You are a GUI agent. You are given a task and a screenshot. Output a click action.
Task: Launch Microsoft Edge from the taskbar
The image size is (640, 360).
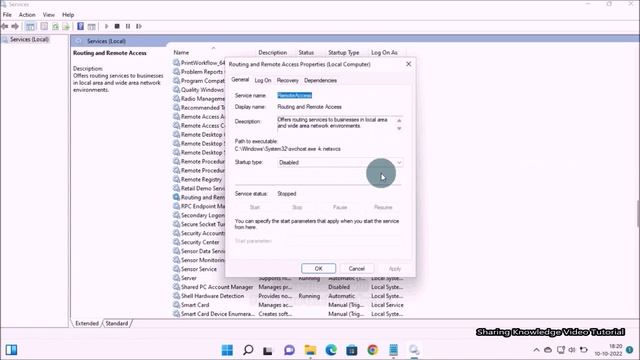(x=331, y=350)
